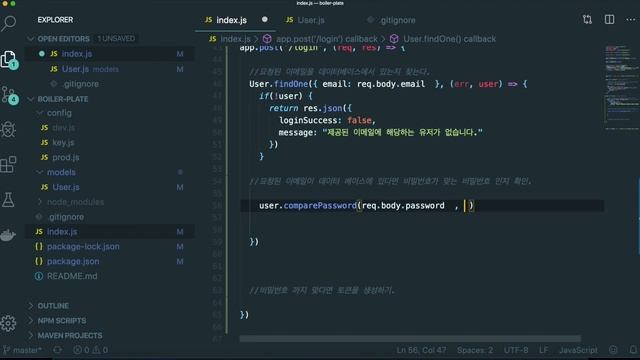
Task: Change encoding via UTF-8
Action: [x=516, y=350]
